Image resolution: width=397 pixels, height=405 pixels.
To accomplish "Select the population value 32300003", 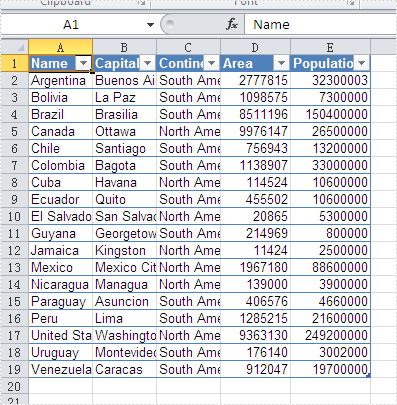I will 330,80.
